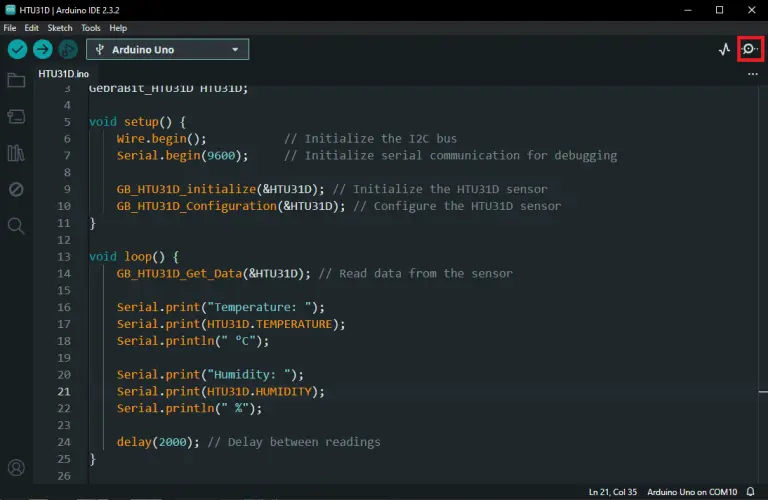This screenshot has height=500, width=768.
Task: Click the 'Read data from the sensor' comment
Action: click(x=415, y=274)
